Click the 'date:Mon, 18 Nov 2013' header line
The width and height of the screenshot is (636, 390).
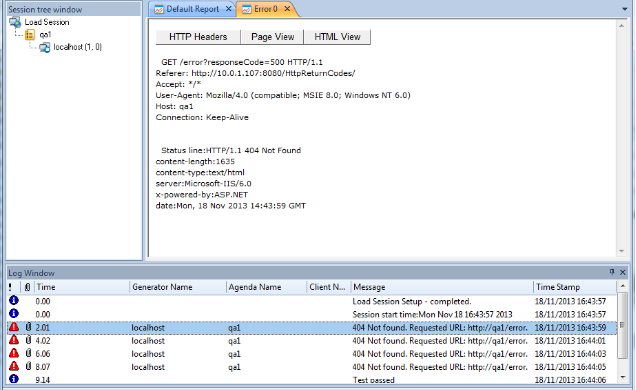coord(231,206)
